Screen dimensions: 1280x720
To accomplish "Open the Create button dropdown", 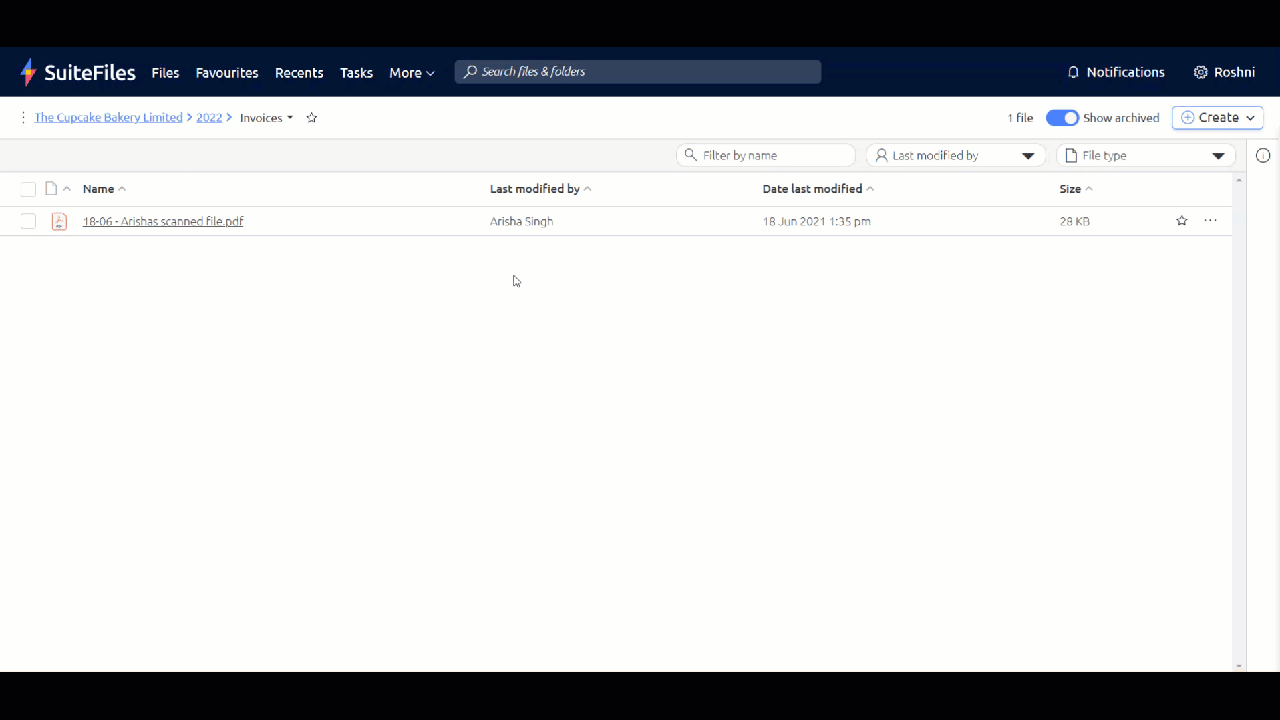I will (1217, 117).
